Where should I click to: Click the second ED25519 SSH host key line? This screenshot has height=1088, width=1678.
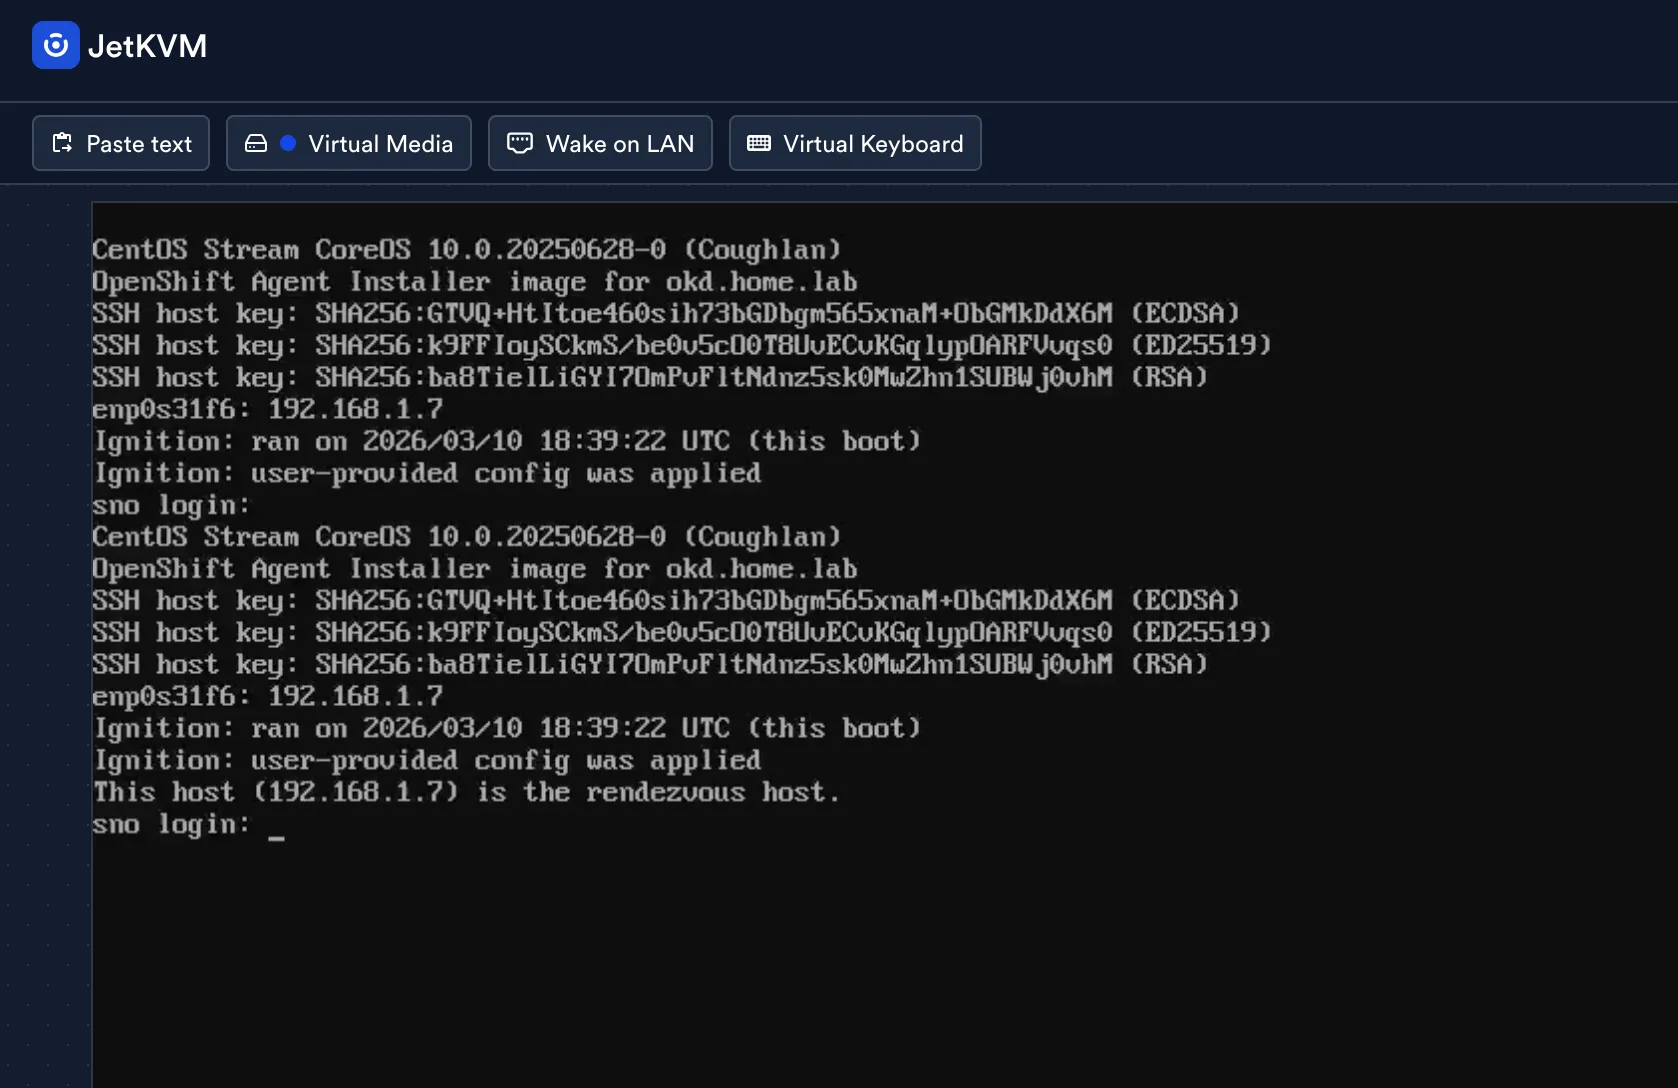[x=682, y=632]
